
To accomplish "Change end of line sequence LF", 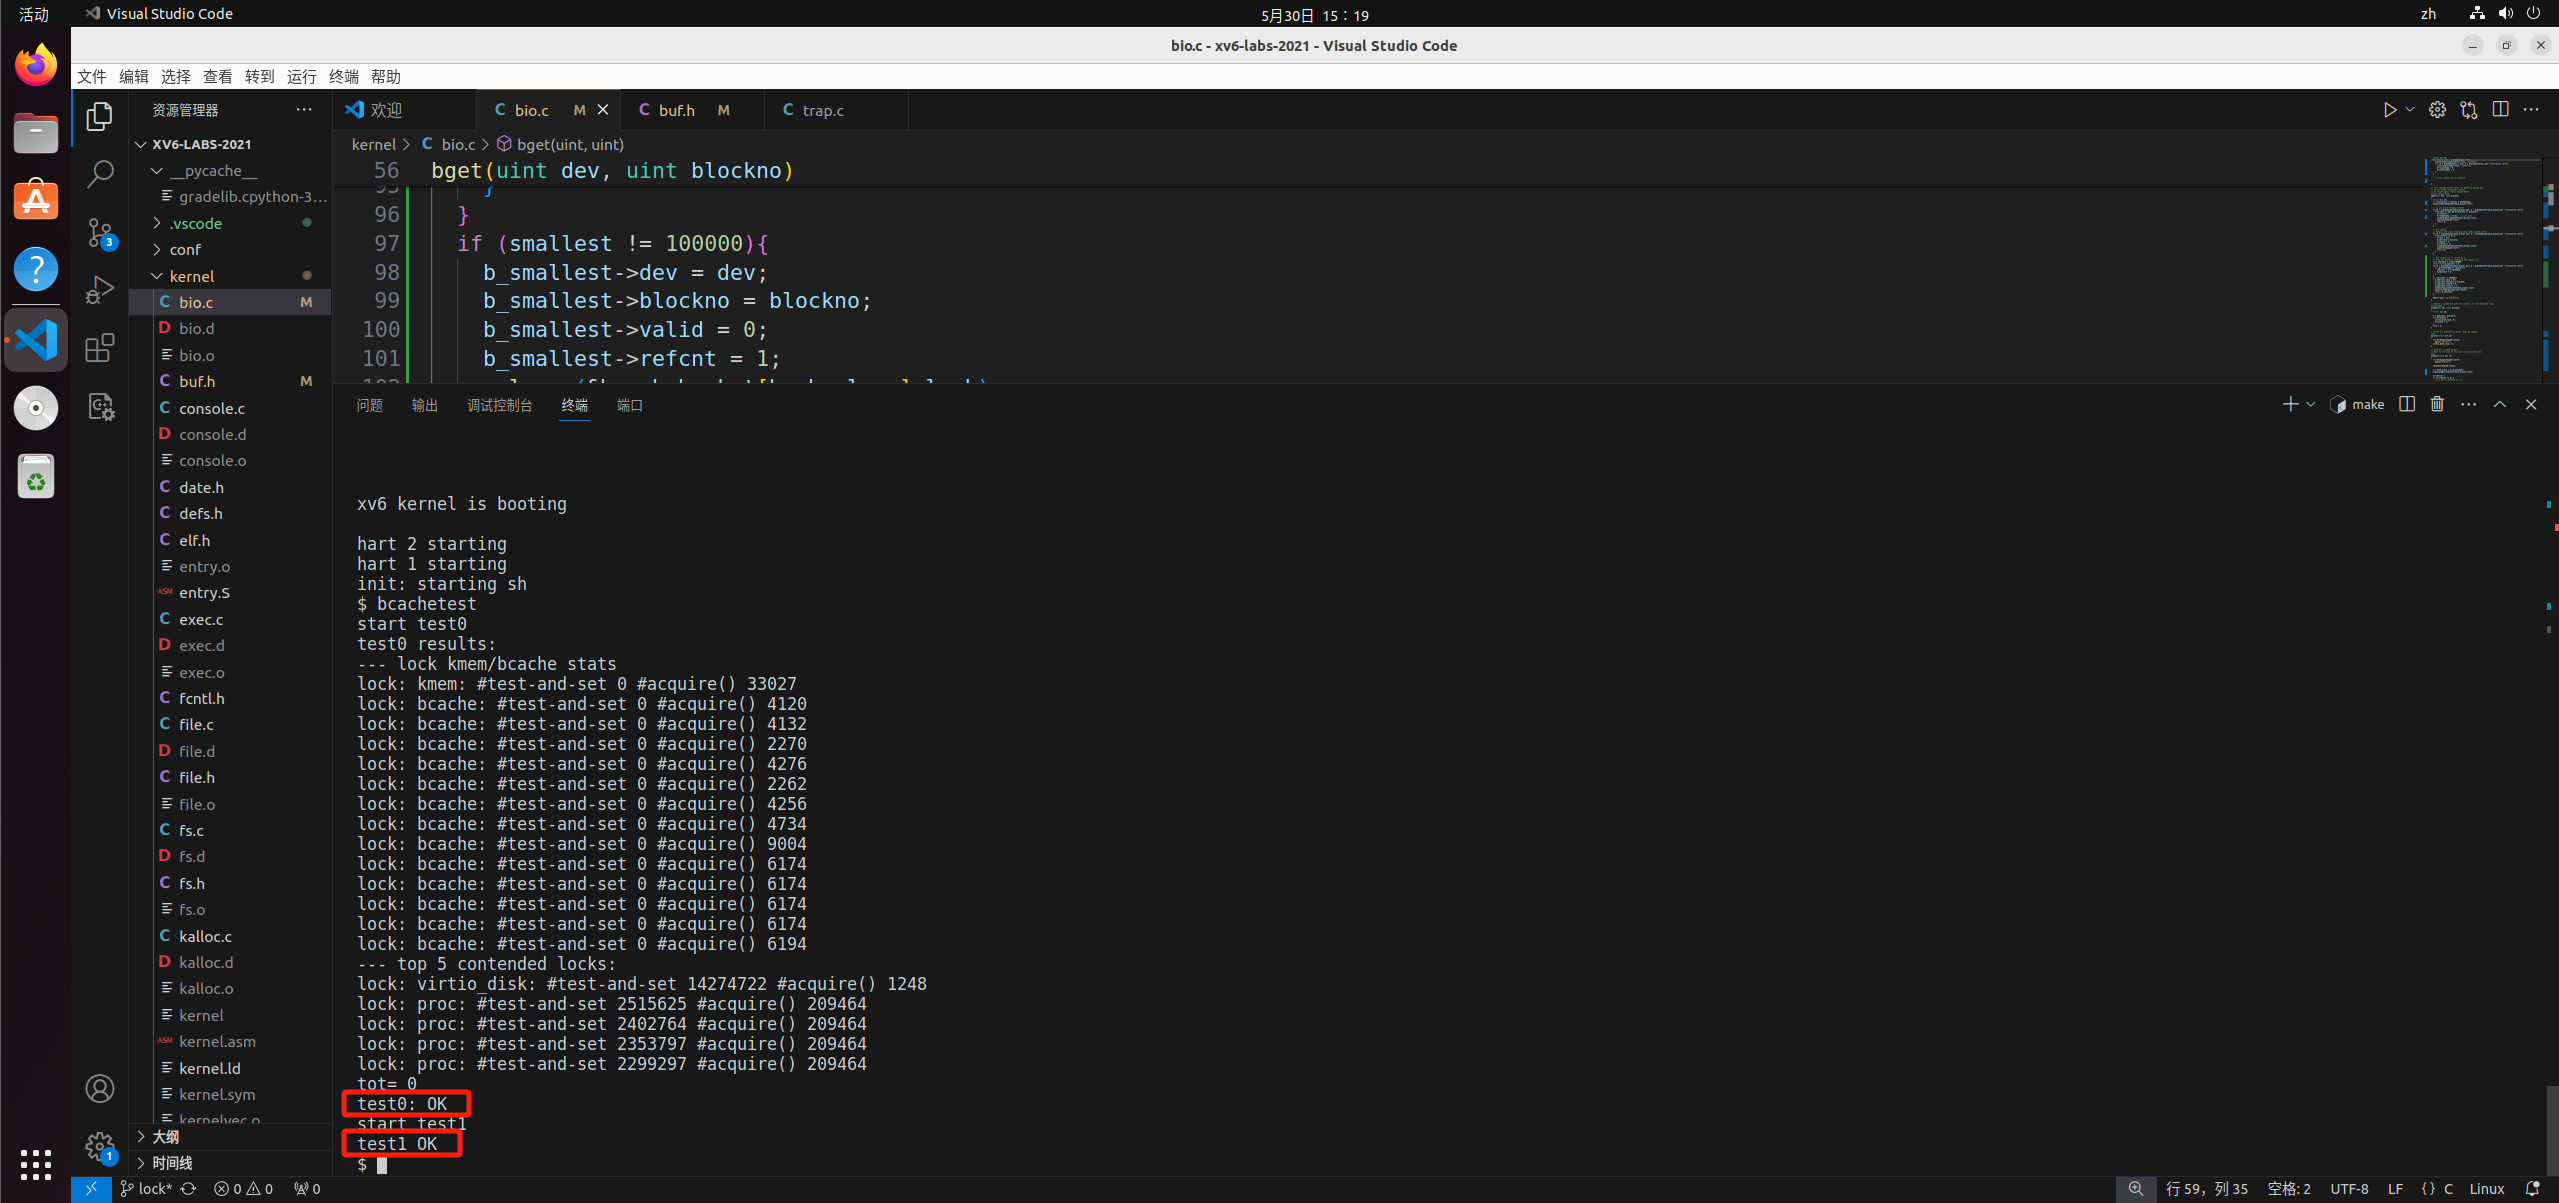I will pyautogui.click(x=2395, y=1189).
